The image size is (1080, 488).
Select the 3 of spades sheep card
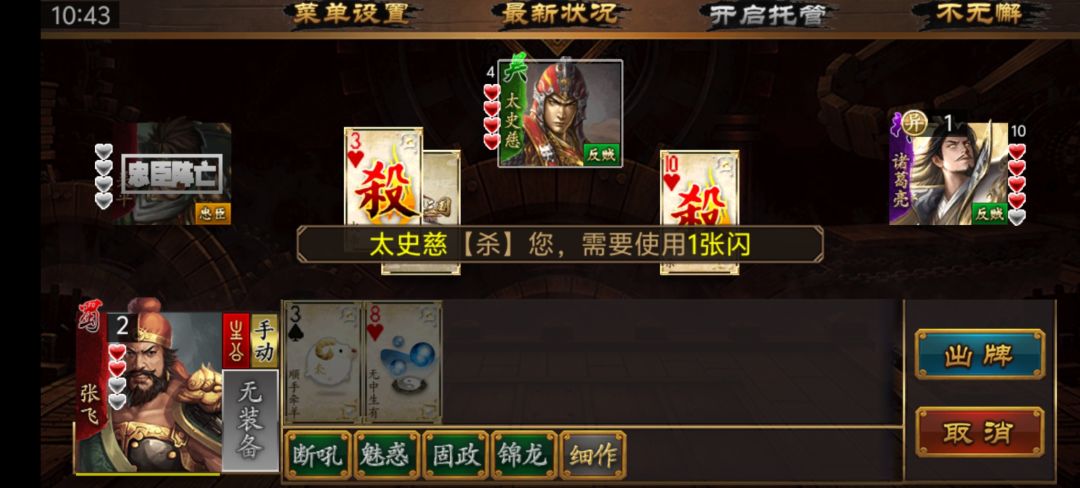(x=322, y=362)
